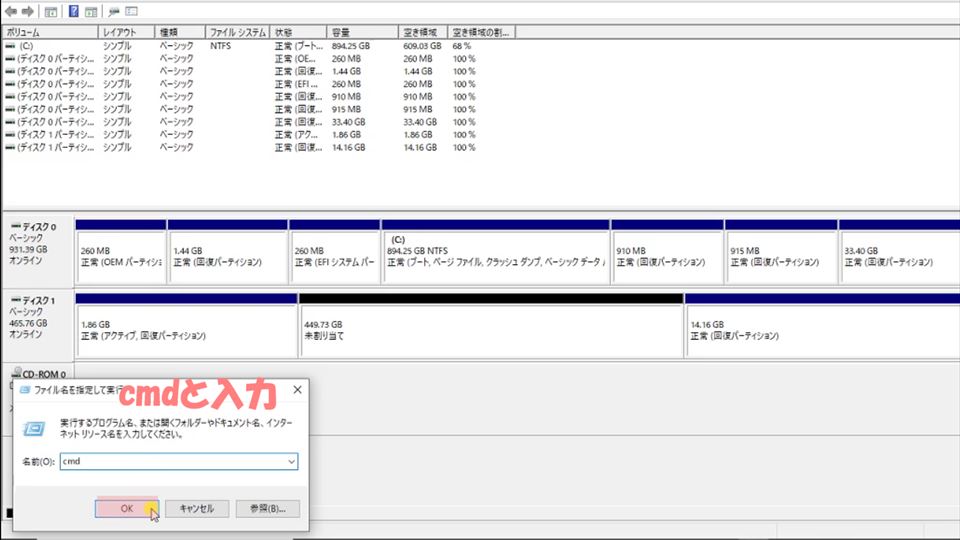This screenshot has width=960, height=540.
Task: Go forward with the toolbar Forward arrow
Action: (28, 11)
